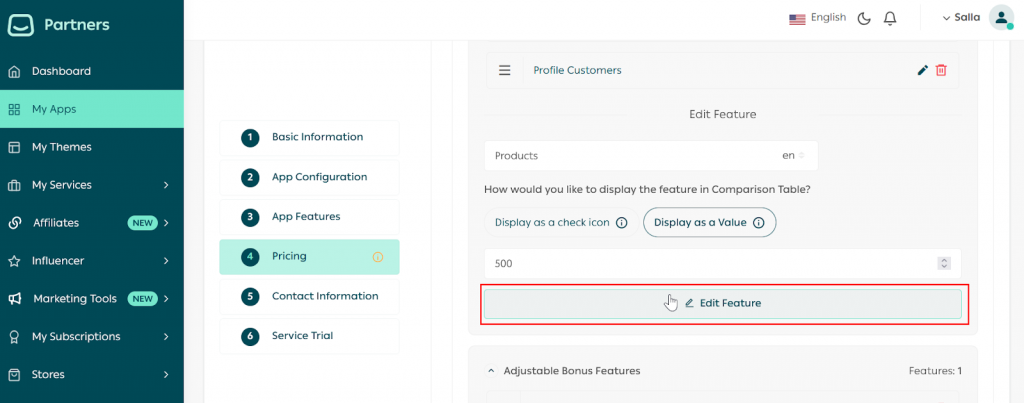Click the user avatar icon
This screenshot has height=403, width=1024.
pyautogui.click(x=1001, y=18)
